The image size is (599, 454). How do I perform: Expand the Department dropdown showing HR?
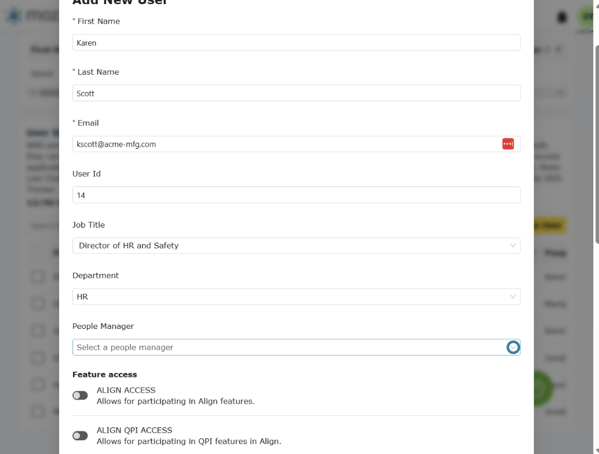[296, 297]
